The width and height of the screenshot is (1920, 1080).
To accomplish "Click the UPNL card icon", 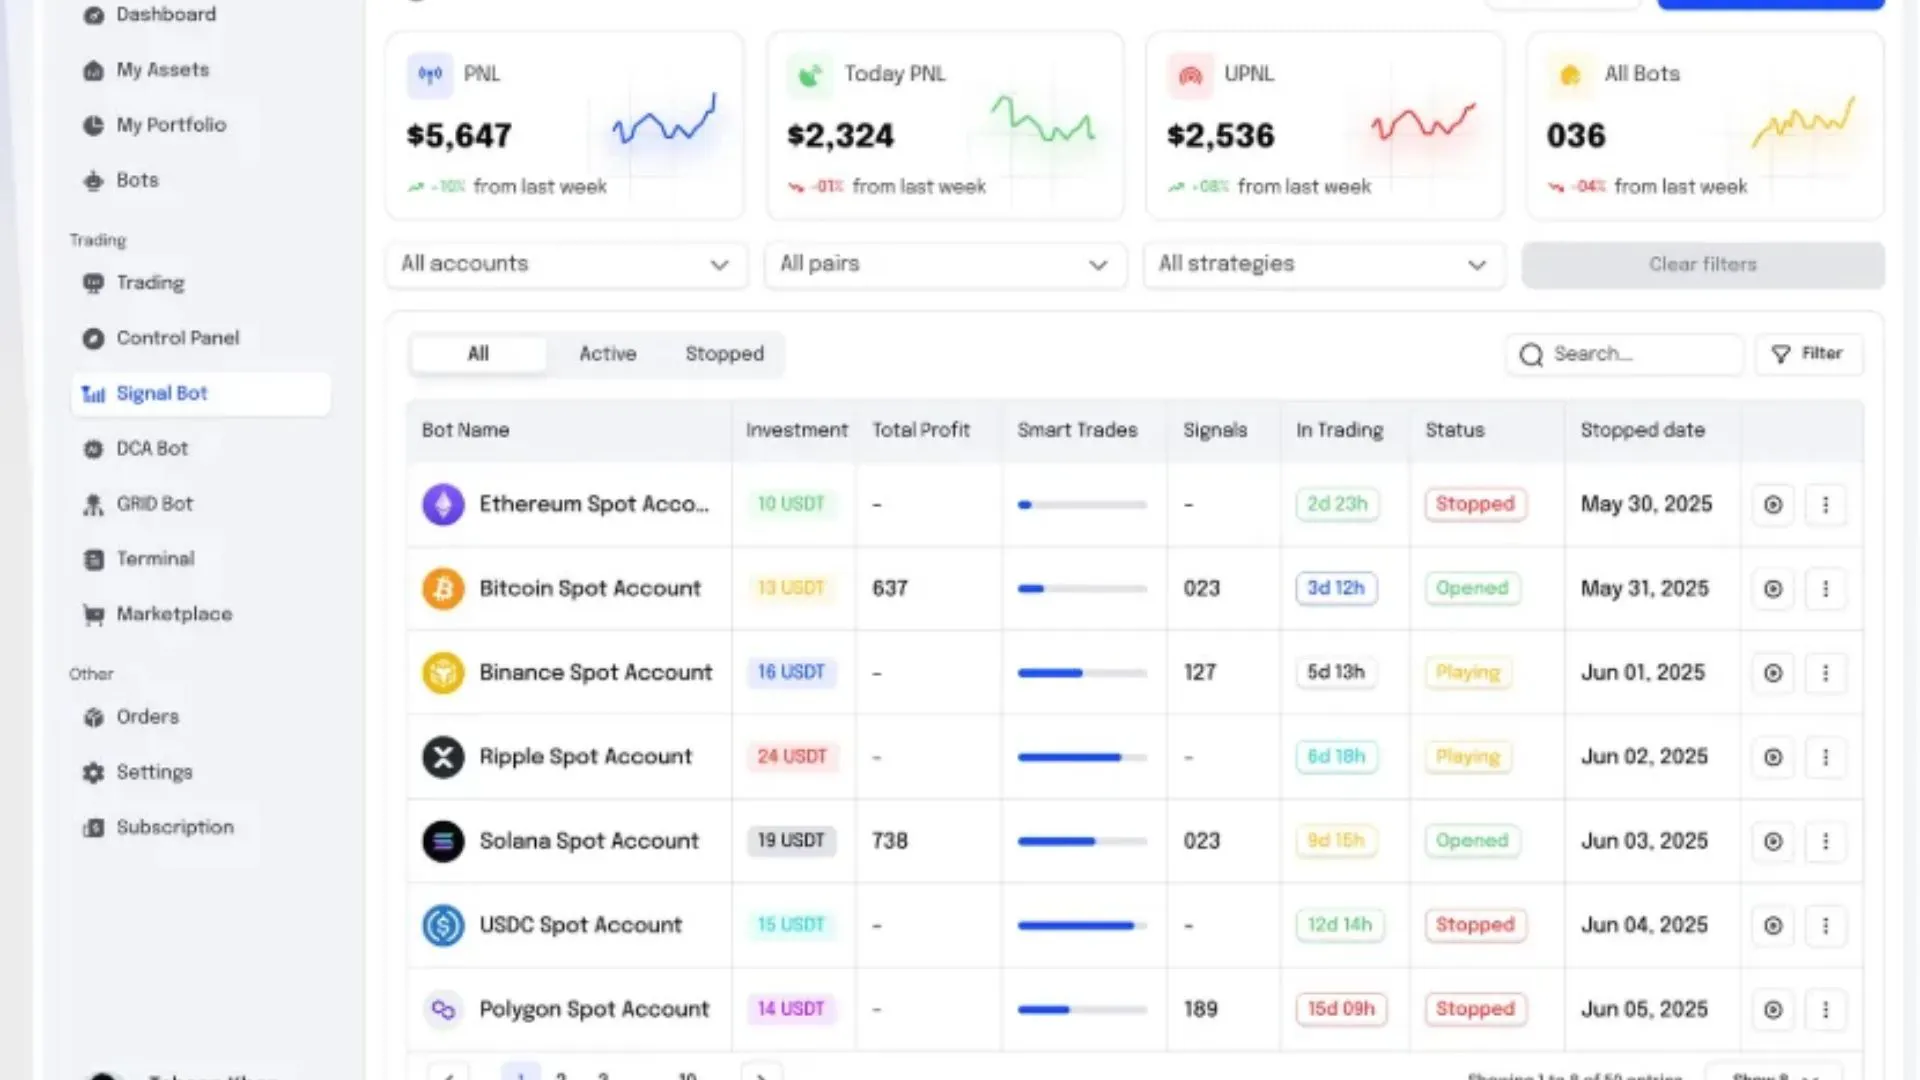I will [x=1190, y=74].
